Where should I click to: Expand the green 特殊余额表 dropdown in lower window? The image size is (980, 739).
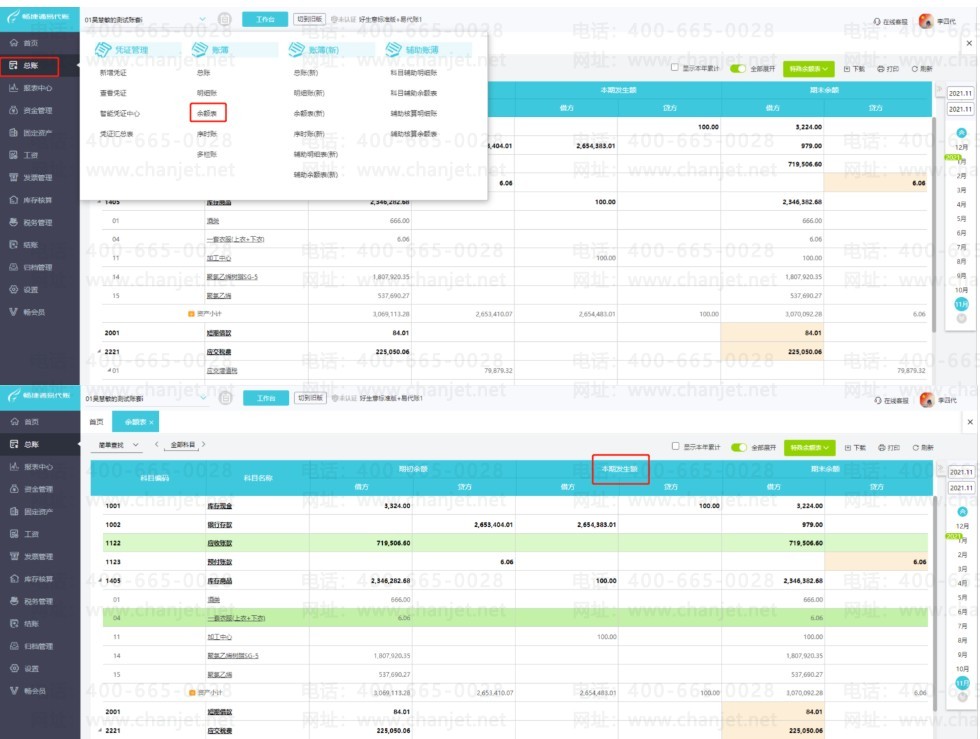pos(809,447)
